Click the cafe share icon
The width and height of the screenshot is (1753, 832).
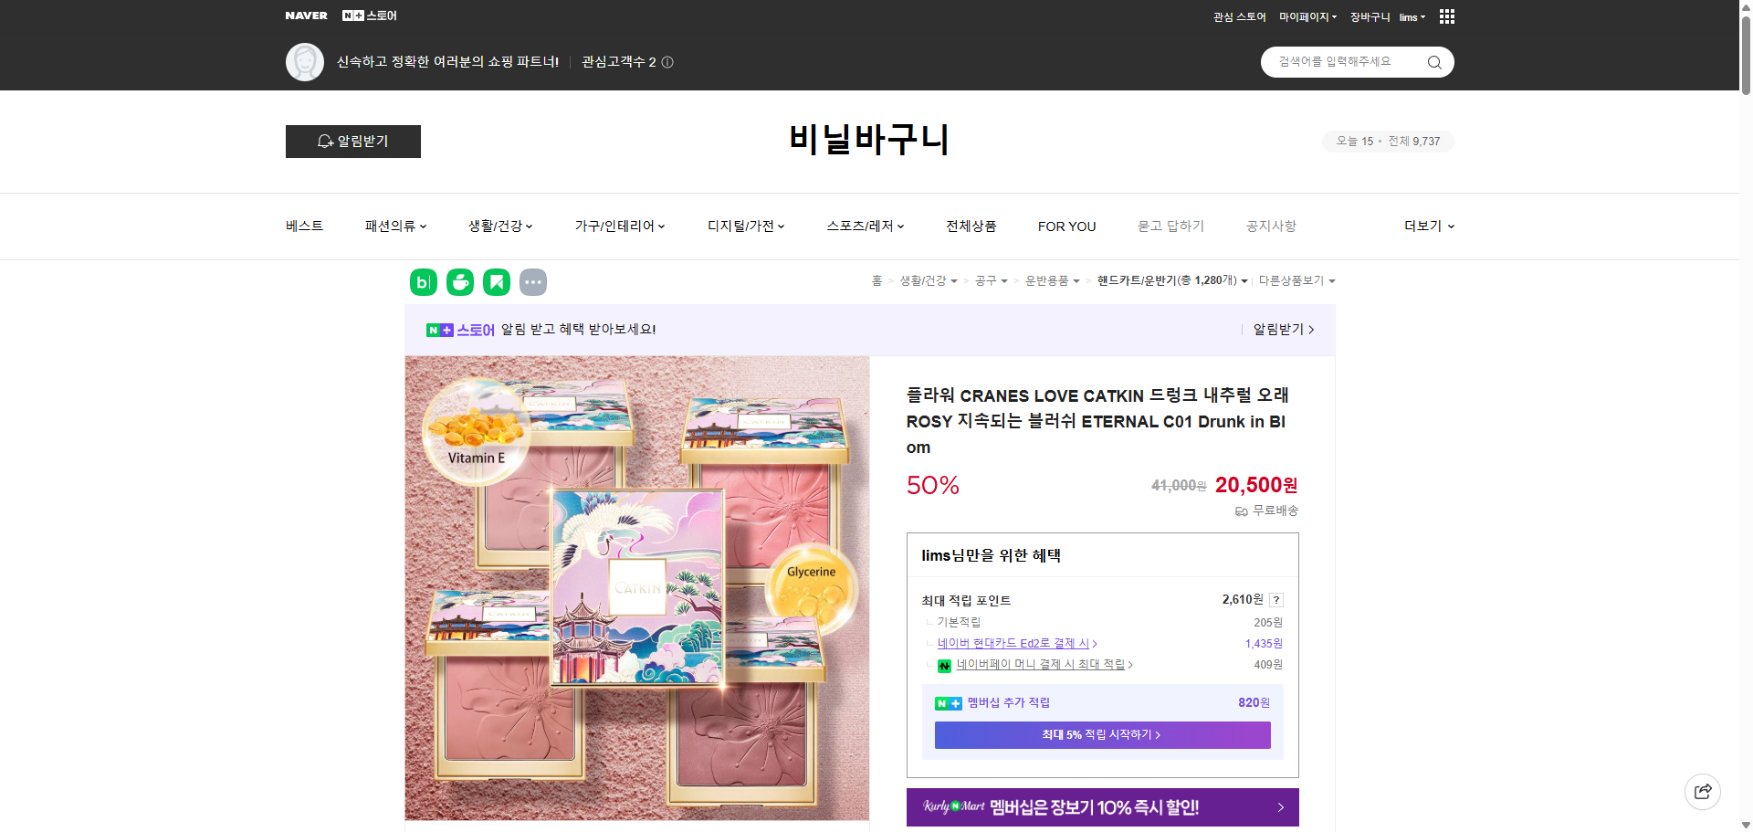click(460, 282)
